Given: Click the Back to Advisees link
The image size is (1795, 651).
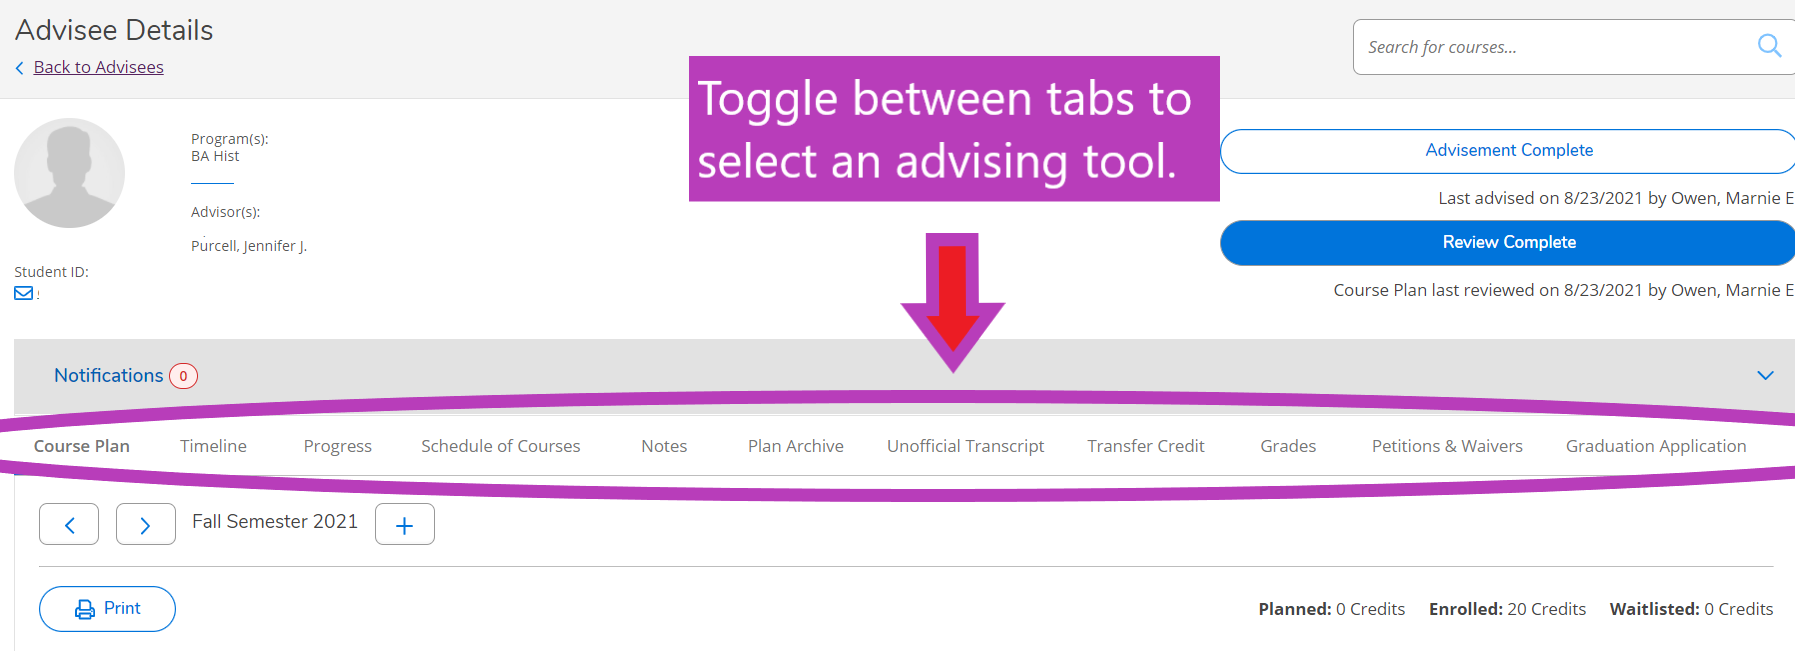Looking at the screenshot, I should pos(98,67).
